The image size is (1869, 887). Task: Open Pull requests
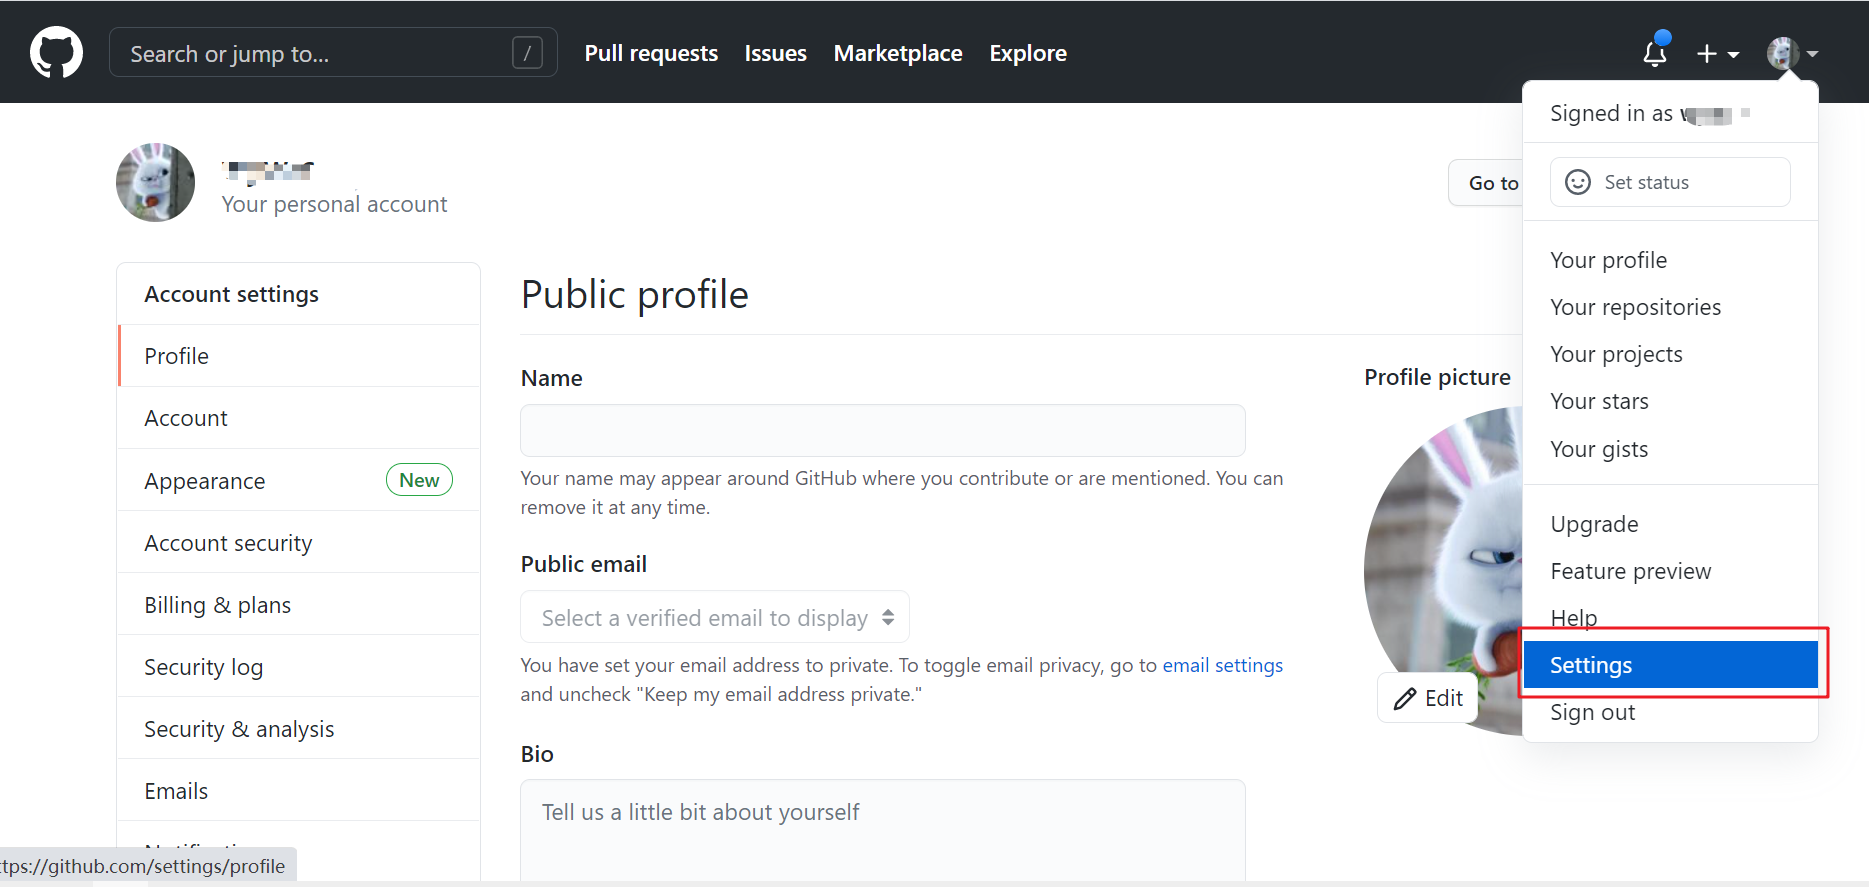[651, 53]
